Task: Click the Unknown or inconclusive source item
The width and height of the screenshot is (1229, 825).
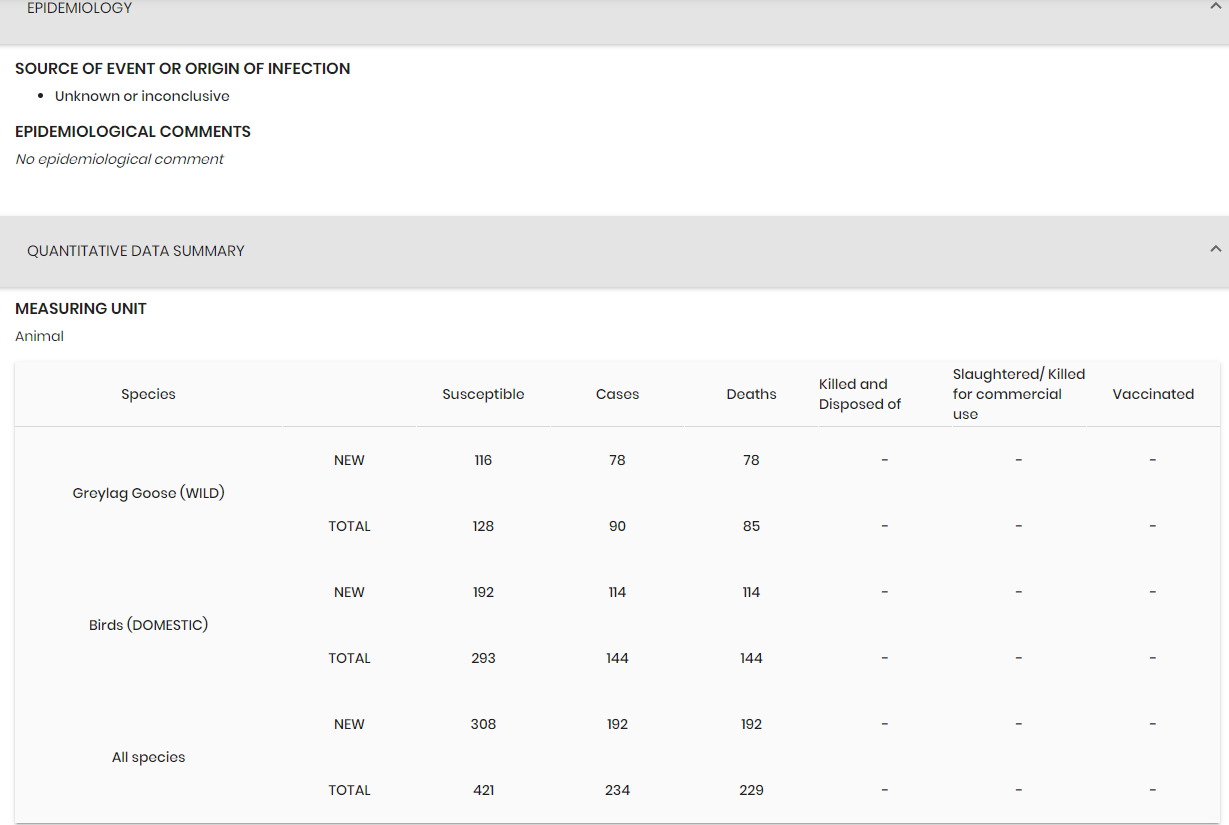Action: click(x=142, y=96)
